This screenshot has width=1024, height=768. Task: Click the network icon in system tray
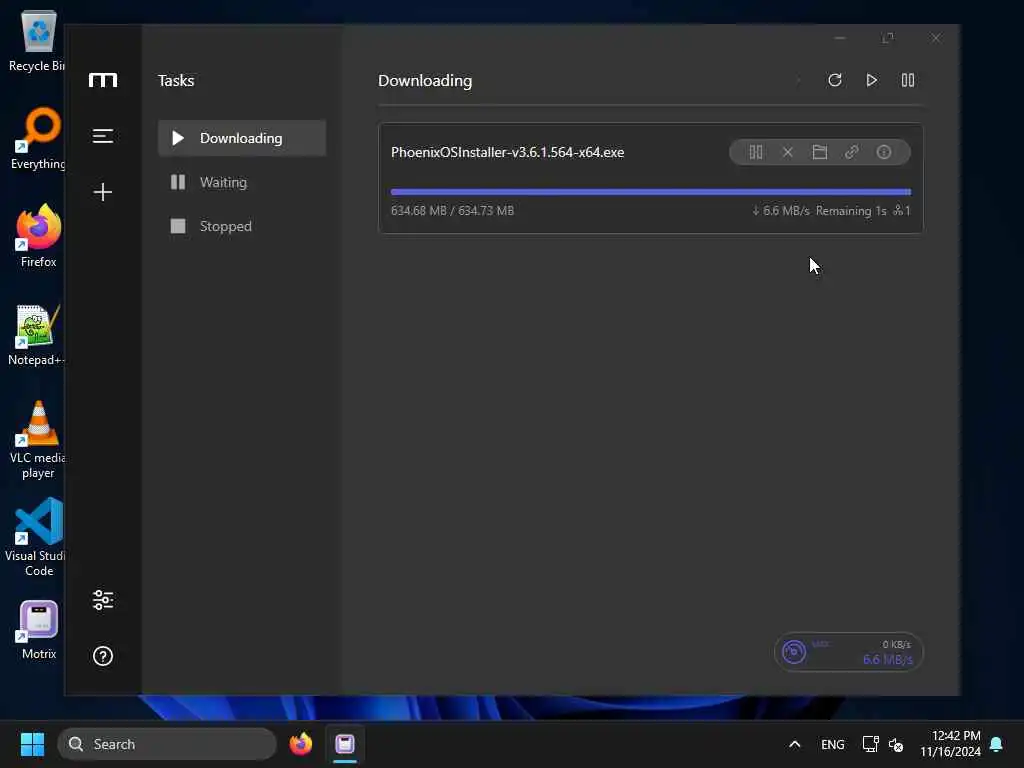(871, 744)
